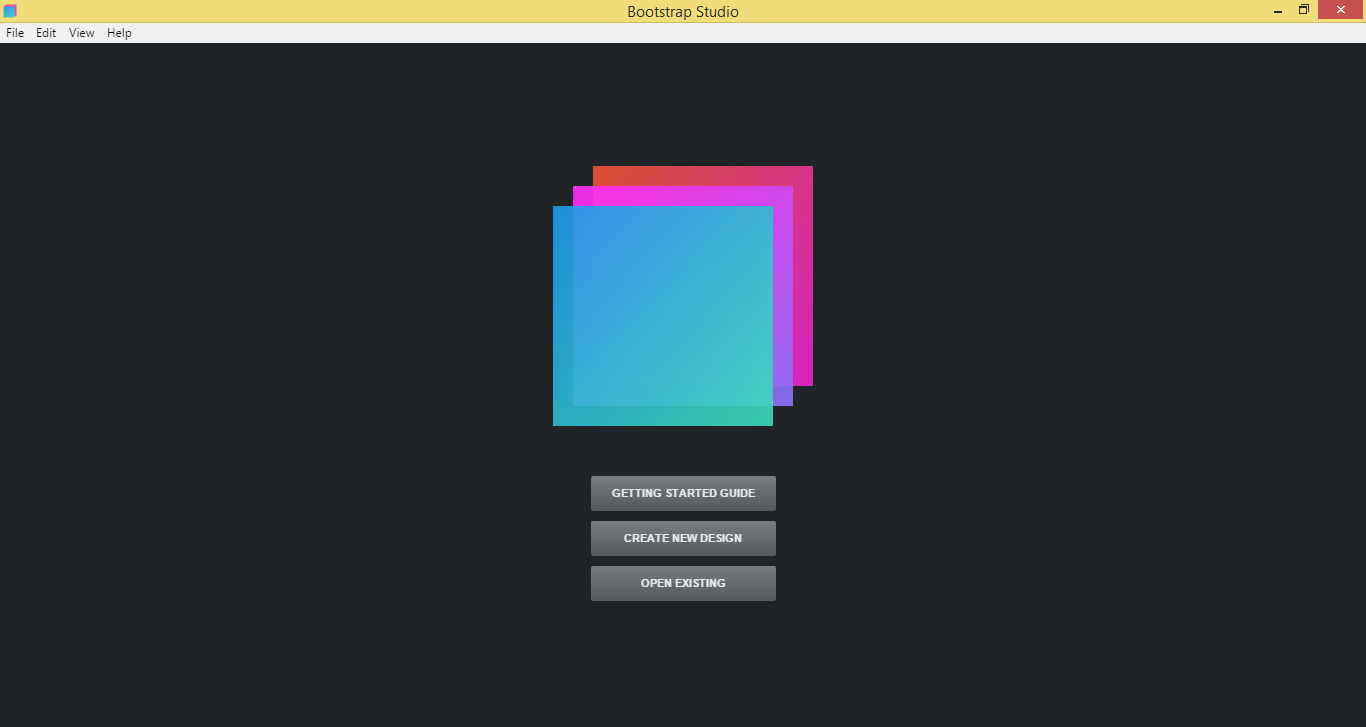Restore down the Bootstrap Studio window

[1304, 10]
